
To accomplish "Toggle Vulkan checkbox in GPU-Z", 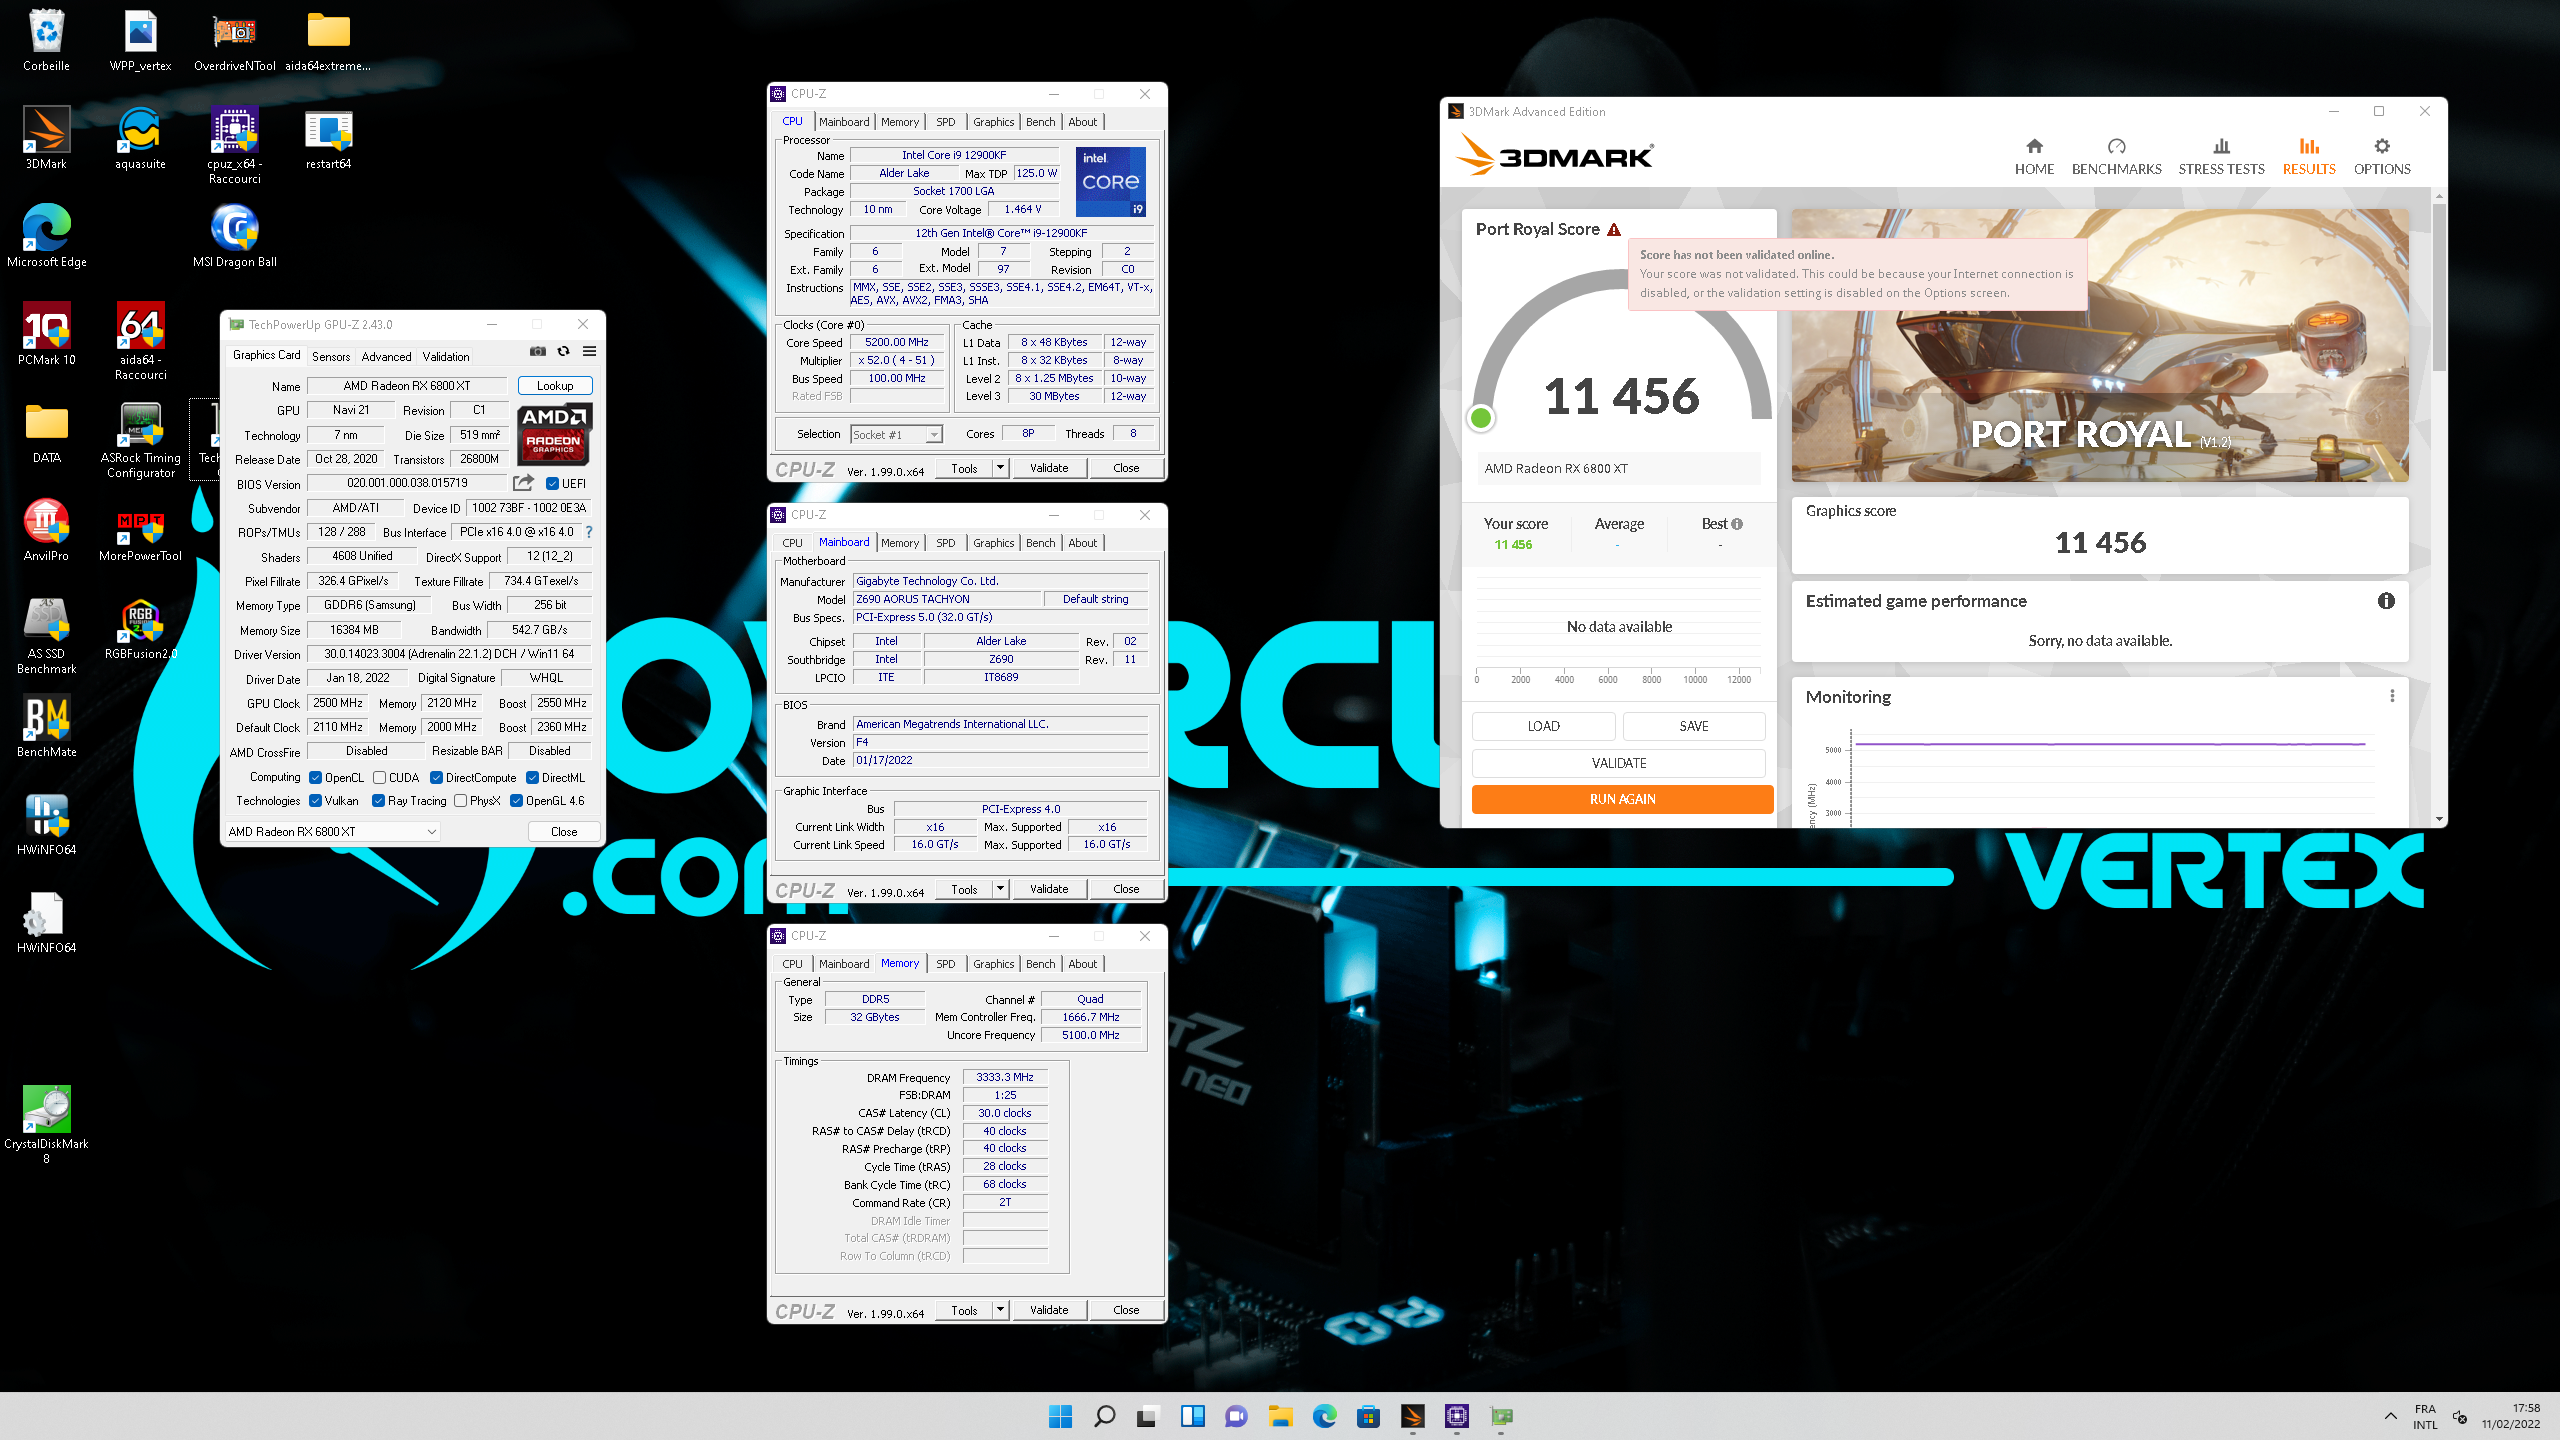I will point(315,801).
